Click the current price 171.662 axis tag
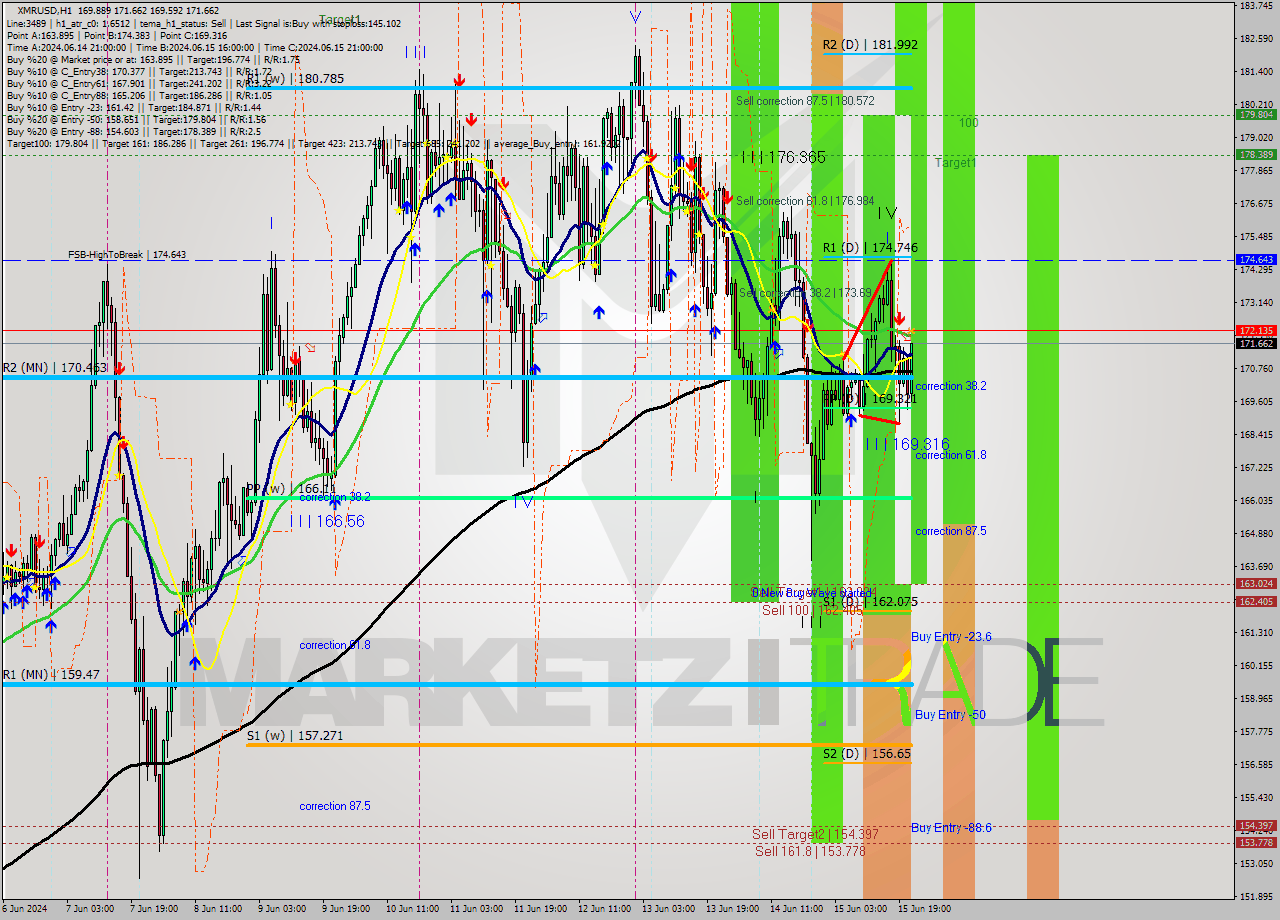The width and height of the screenshot is (1280, 920). (1256, 343)
